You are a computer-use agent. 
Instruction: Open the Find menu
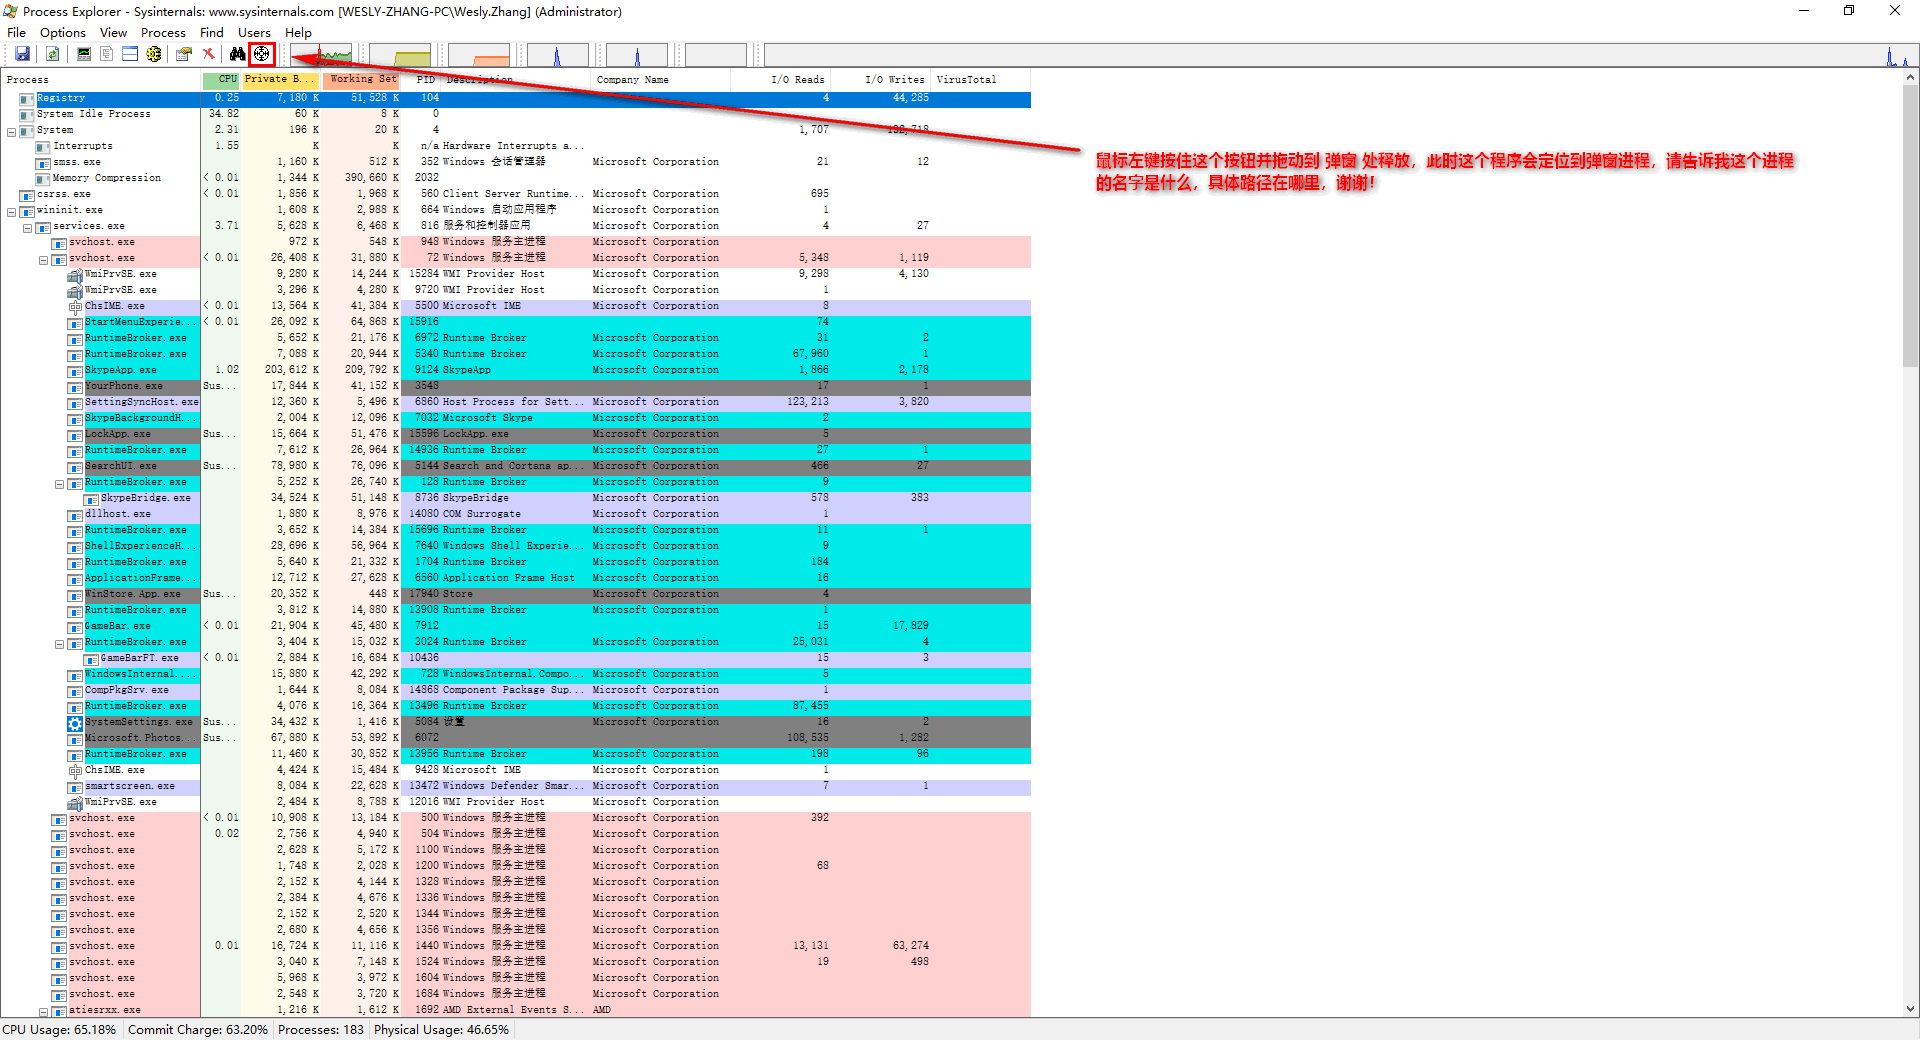coord(212,32)
